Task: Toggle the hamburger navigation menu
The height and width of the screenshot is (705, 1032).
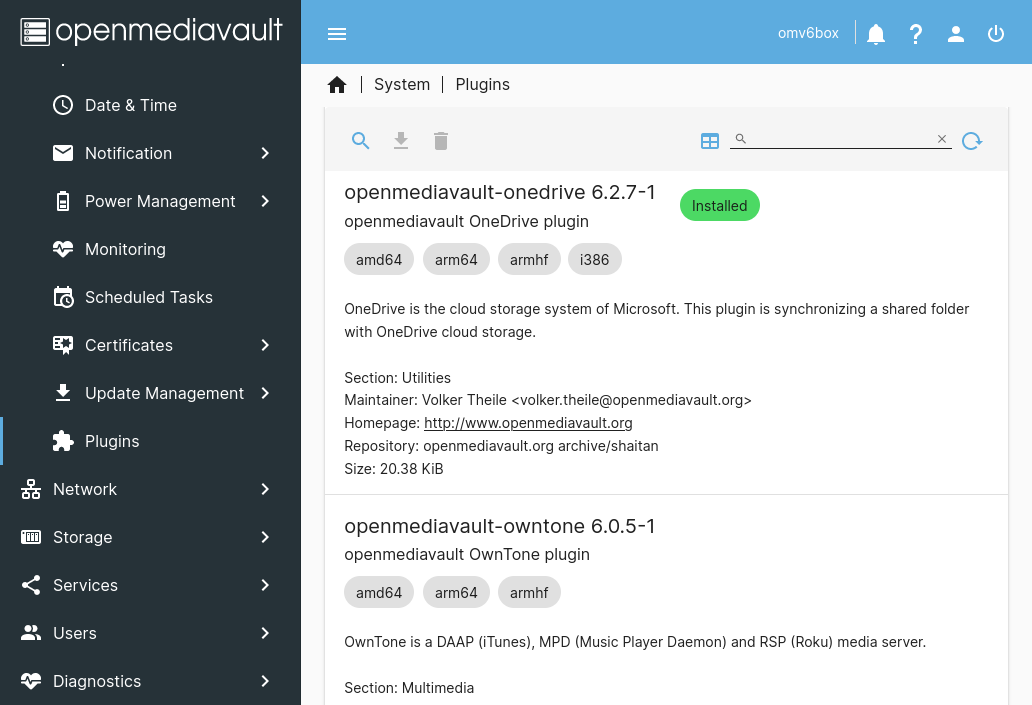Action: tap(337, 34)
